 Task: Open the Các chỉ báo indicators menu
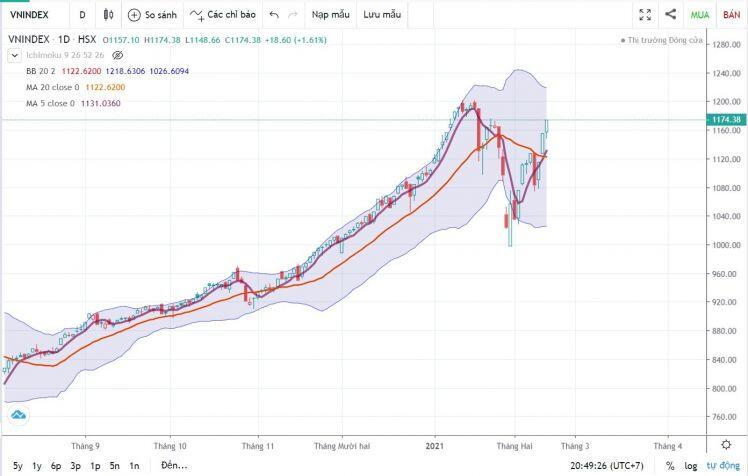click(222, 15)
